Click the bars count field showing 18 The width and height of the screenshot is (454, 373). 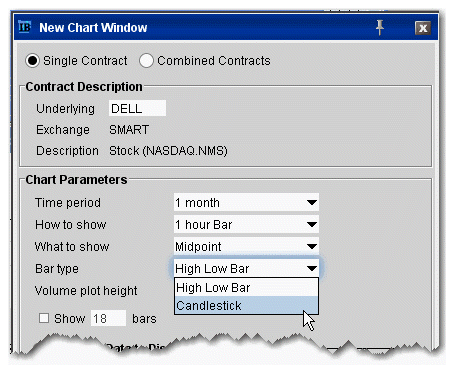pos(108,318)
